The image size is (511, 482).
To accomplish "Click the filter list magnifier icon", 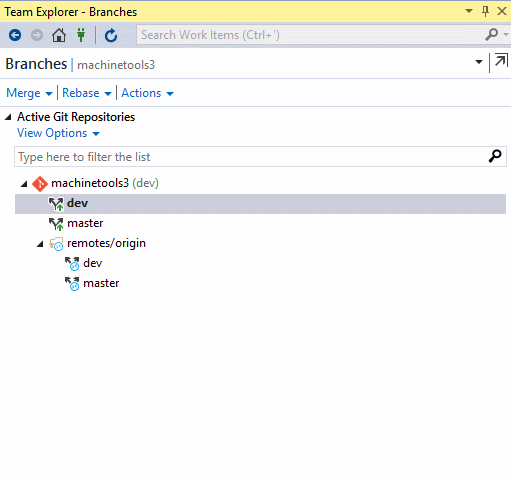I will [x=495, y=156].
